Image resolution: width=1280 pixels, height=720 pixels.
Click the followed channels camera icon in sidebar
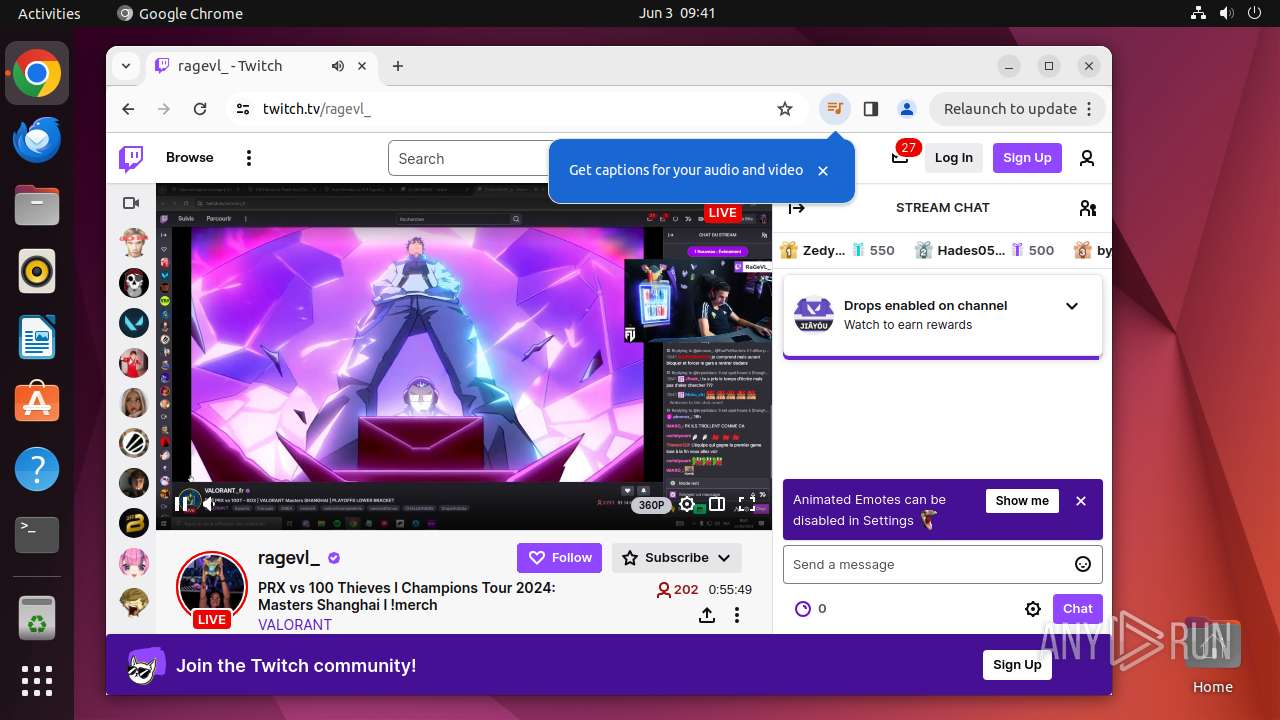point(131,203)
